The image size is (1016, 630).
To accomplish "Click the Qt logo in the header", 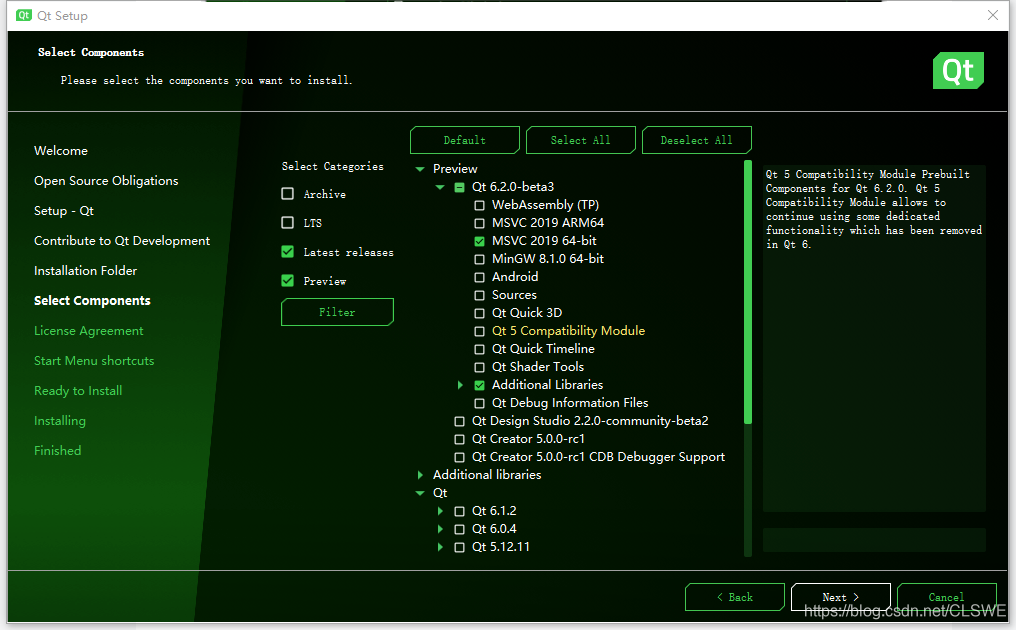I will click(x=958, y=70).
